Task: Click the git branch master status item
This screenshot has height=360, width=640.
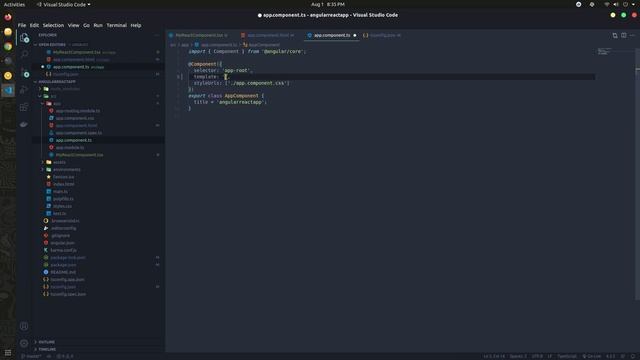Action: 31,356
